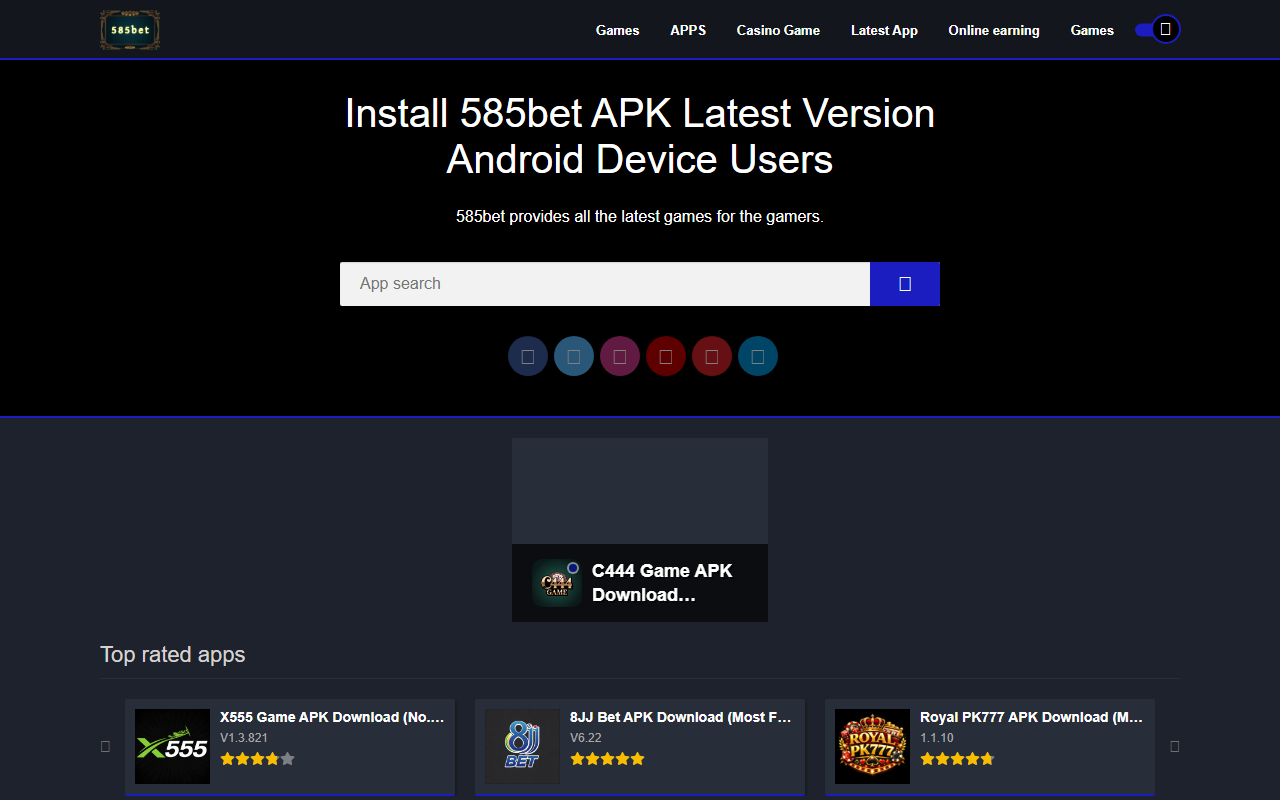Image resolution: width=1280 pixels, height=800 pixels.
Task: Click the featured banner image placeholder
Action: point(640,491)
